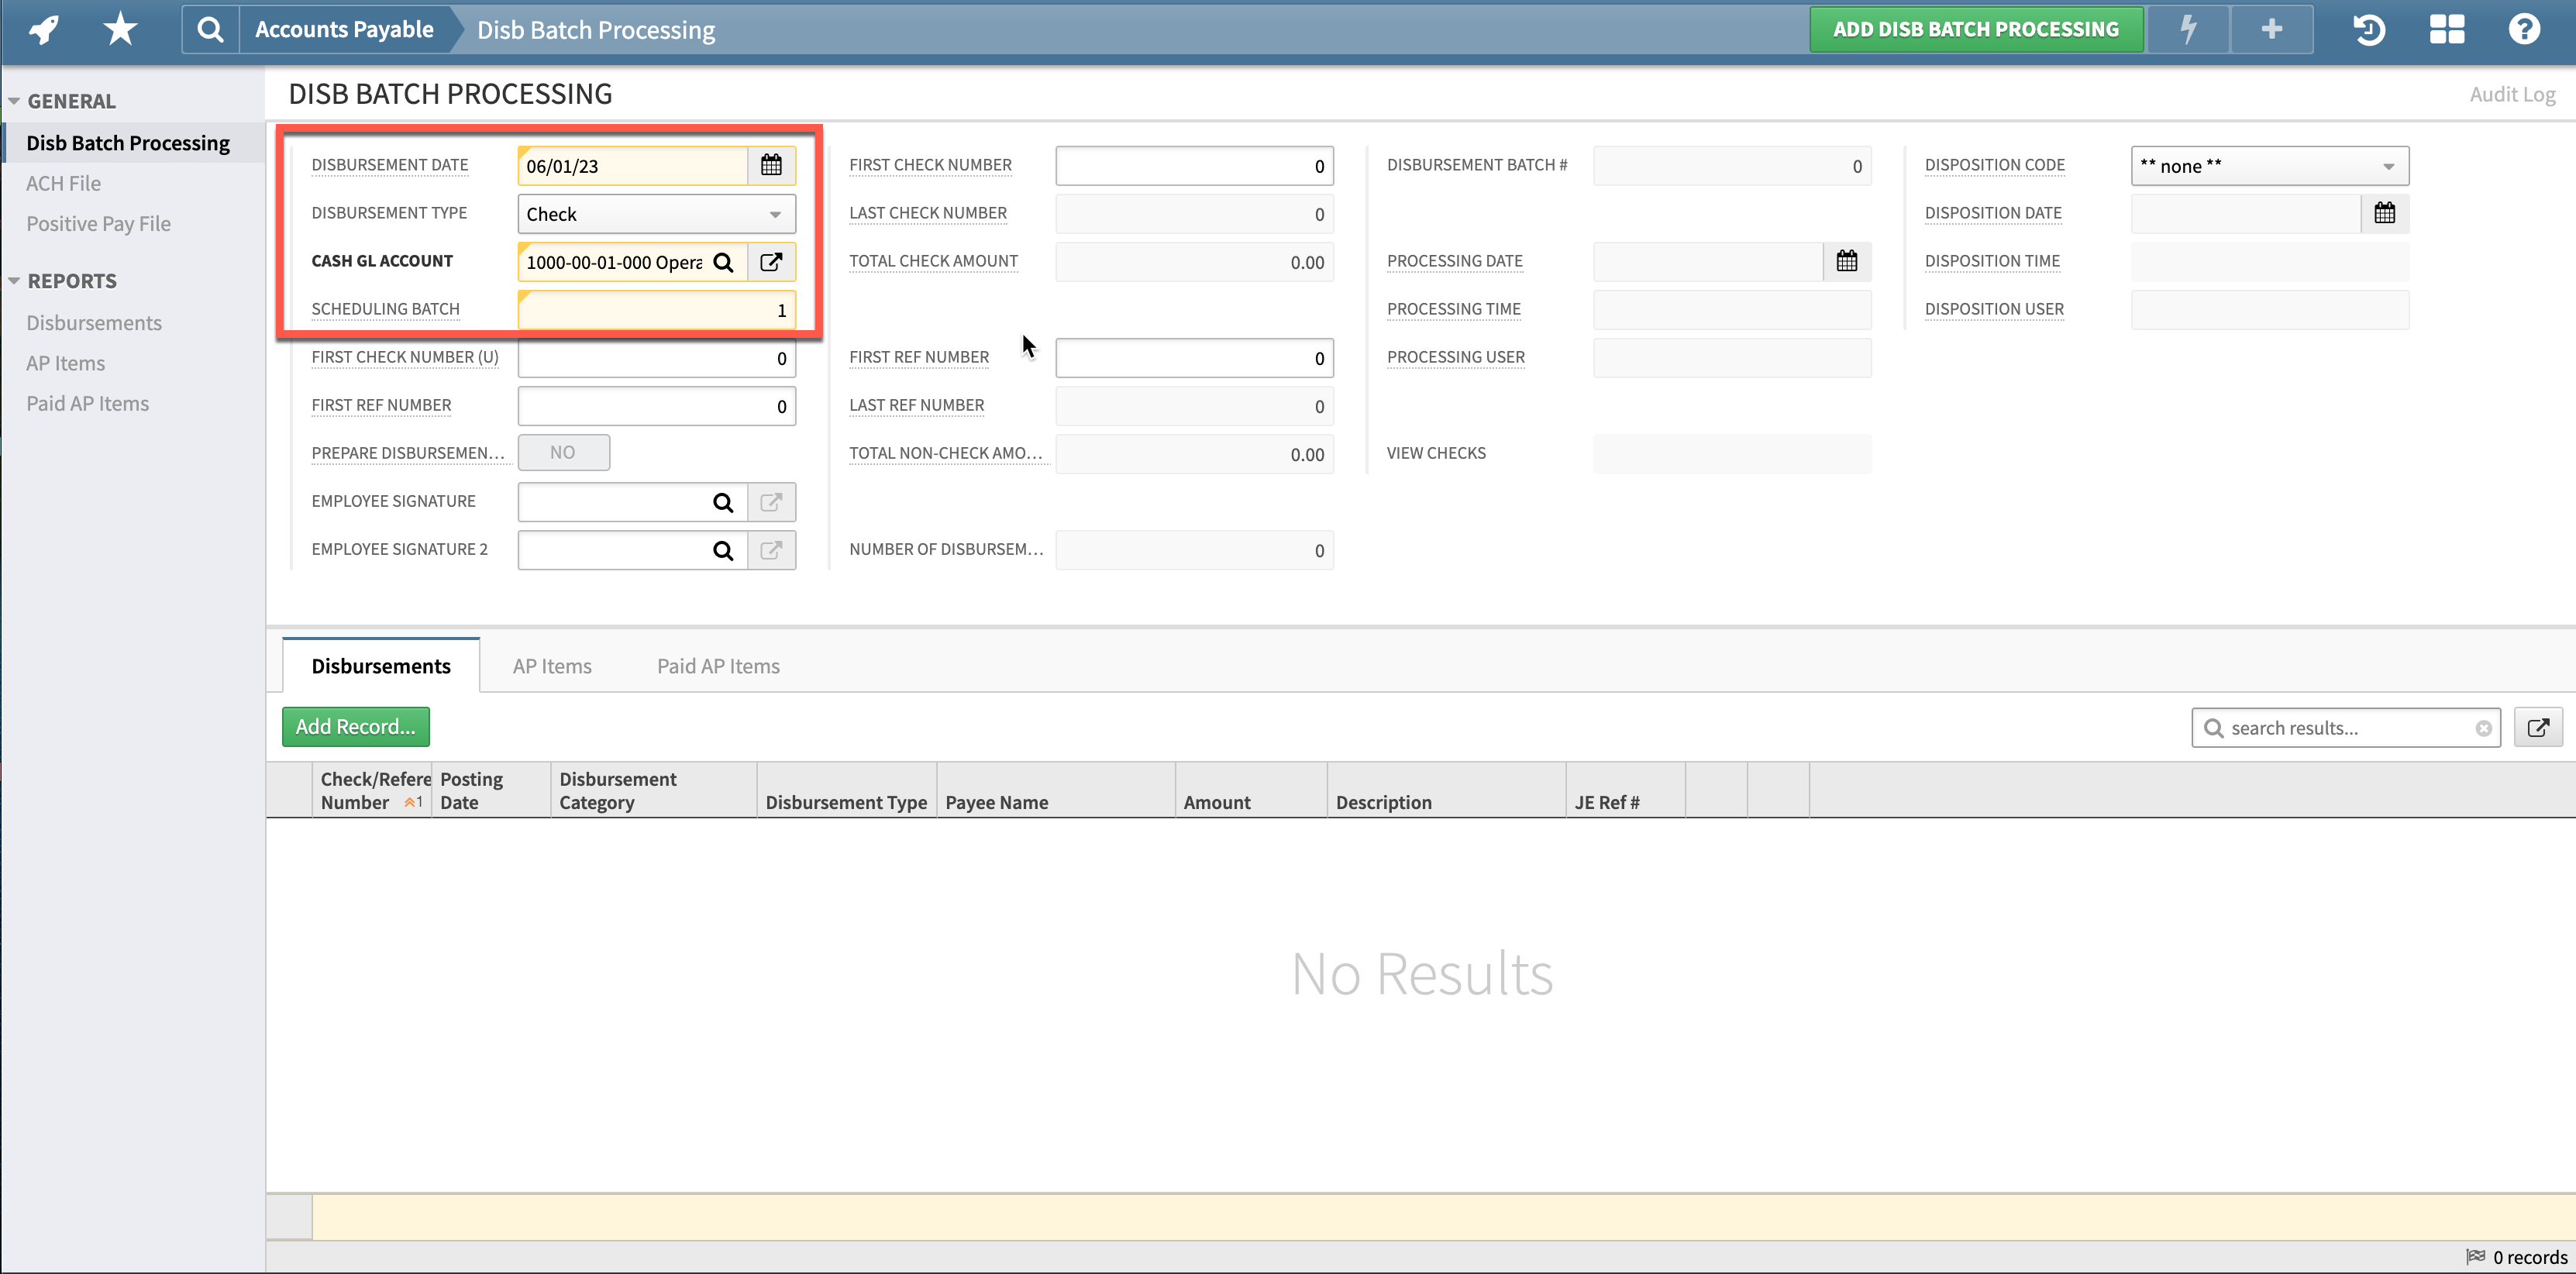Image resolution: width=2576 pixels, height=1274 pixels.
Task: Open the Disbursement Date calendar picker
Action: point(771,165)
